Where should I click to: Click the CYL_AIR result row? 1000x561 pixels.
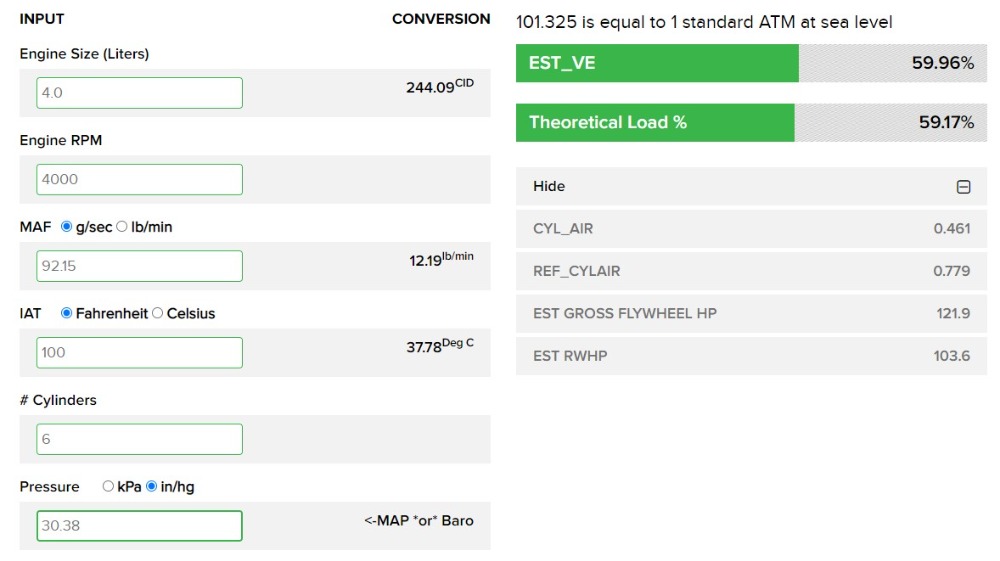tap(750, 229)
